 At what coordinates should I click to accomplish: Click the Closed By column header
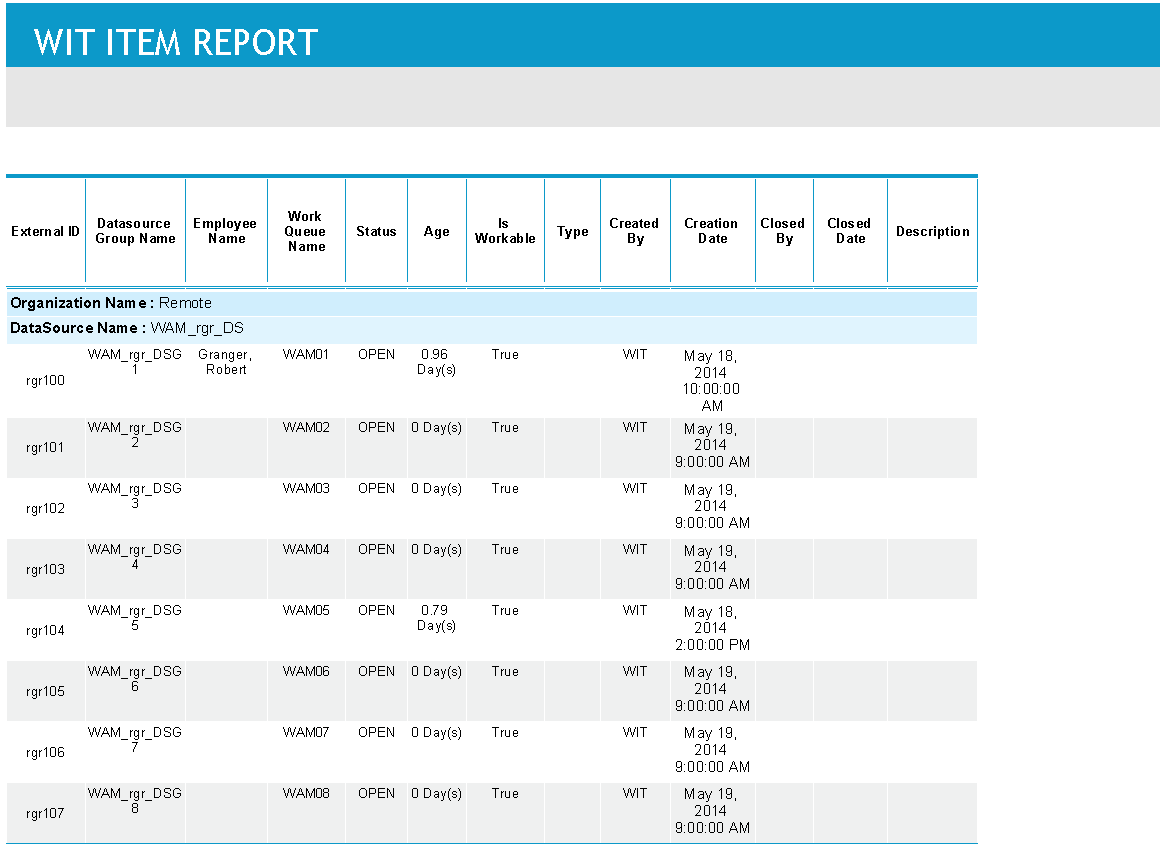click(783, 232)
